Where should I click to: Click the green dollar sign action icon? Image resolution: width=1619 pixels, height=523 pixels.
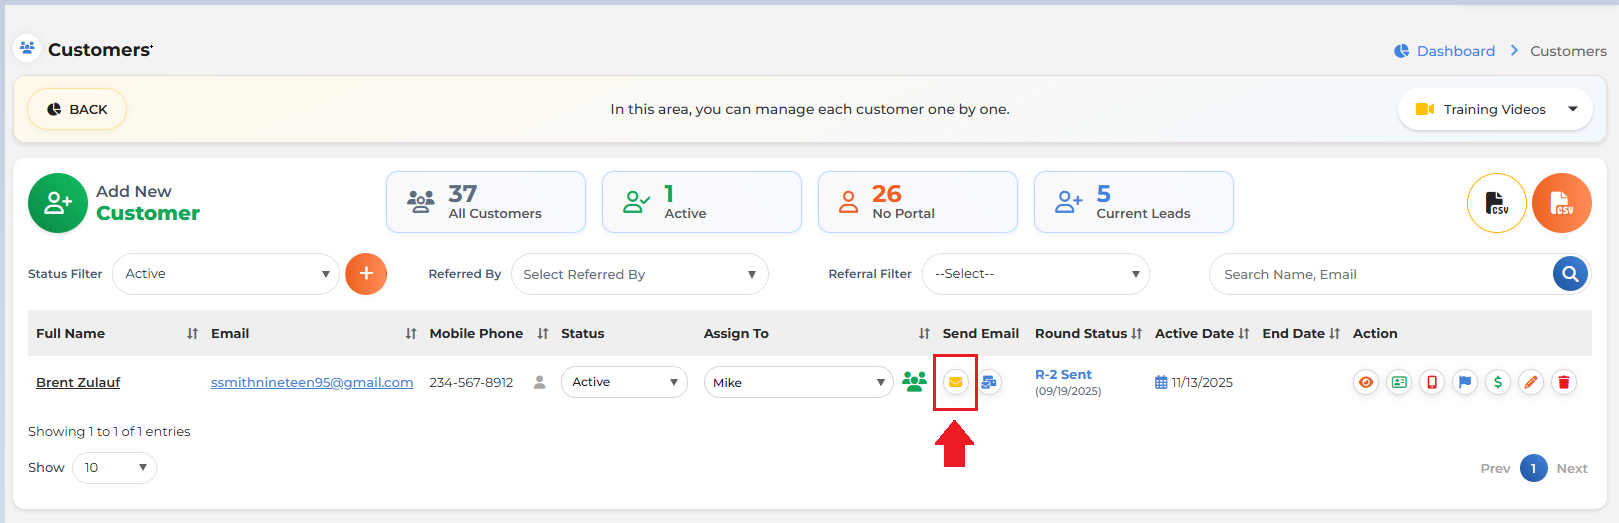pyautogui.click(x=1498, y=382)
